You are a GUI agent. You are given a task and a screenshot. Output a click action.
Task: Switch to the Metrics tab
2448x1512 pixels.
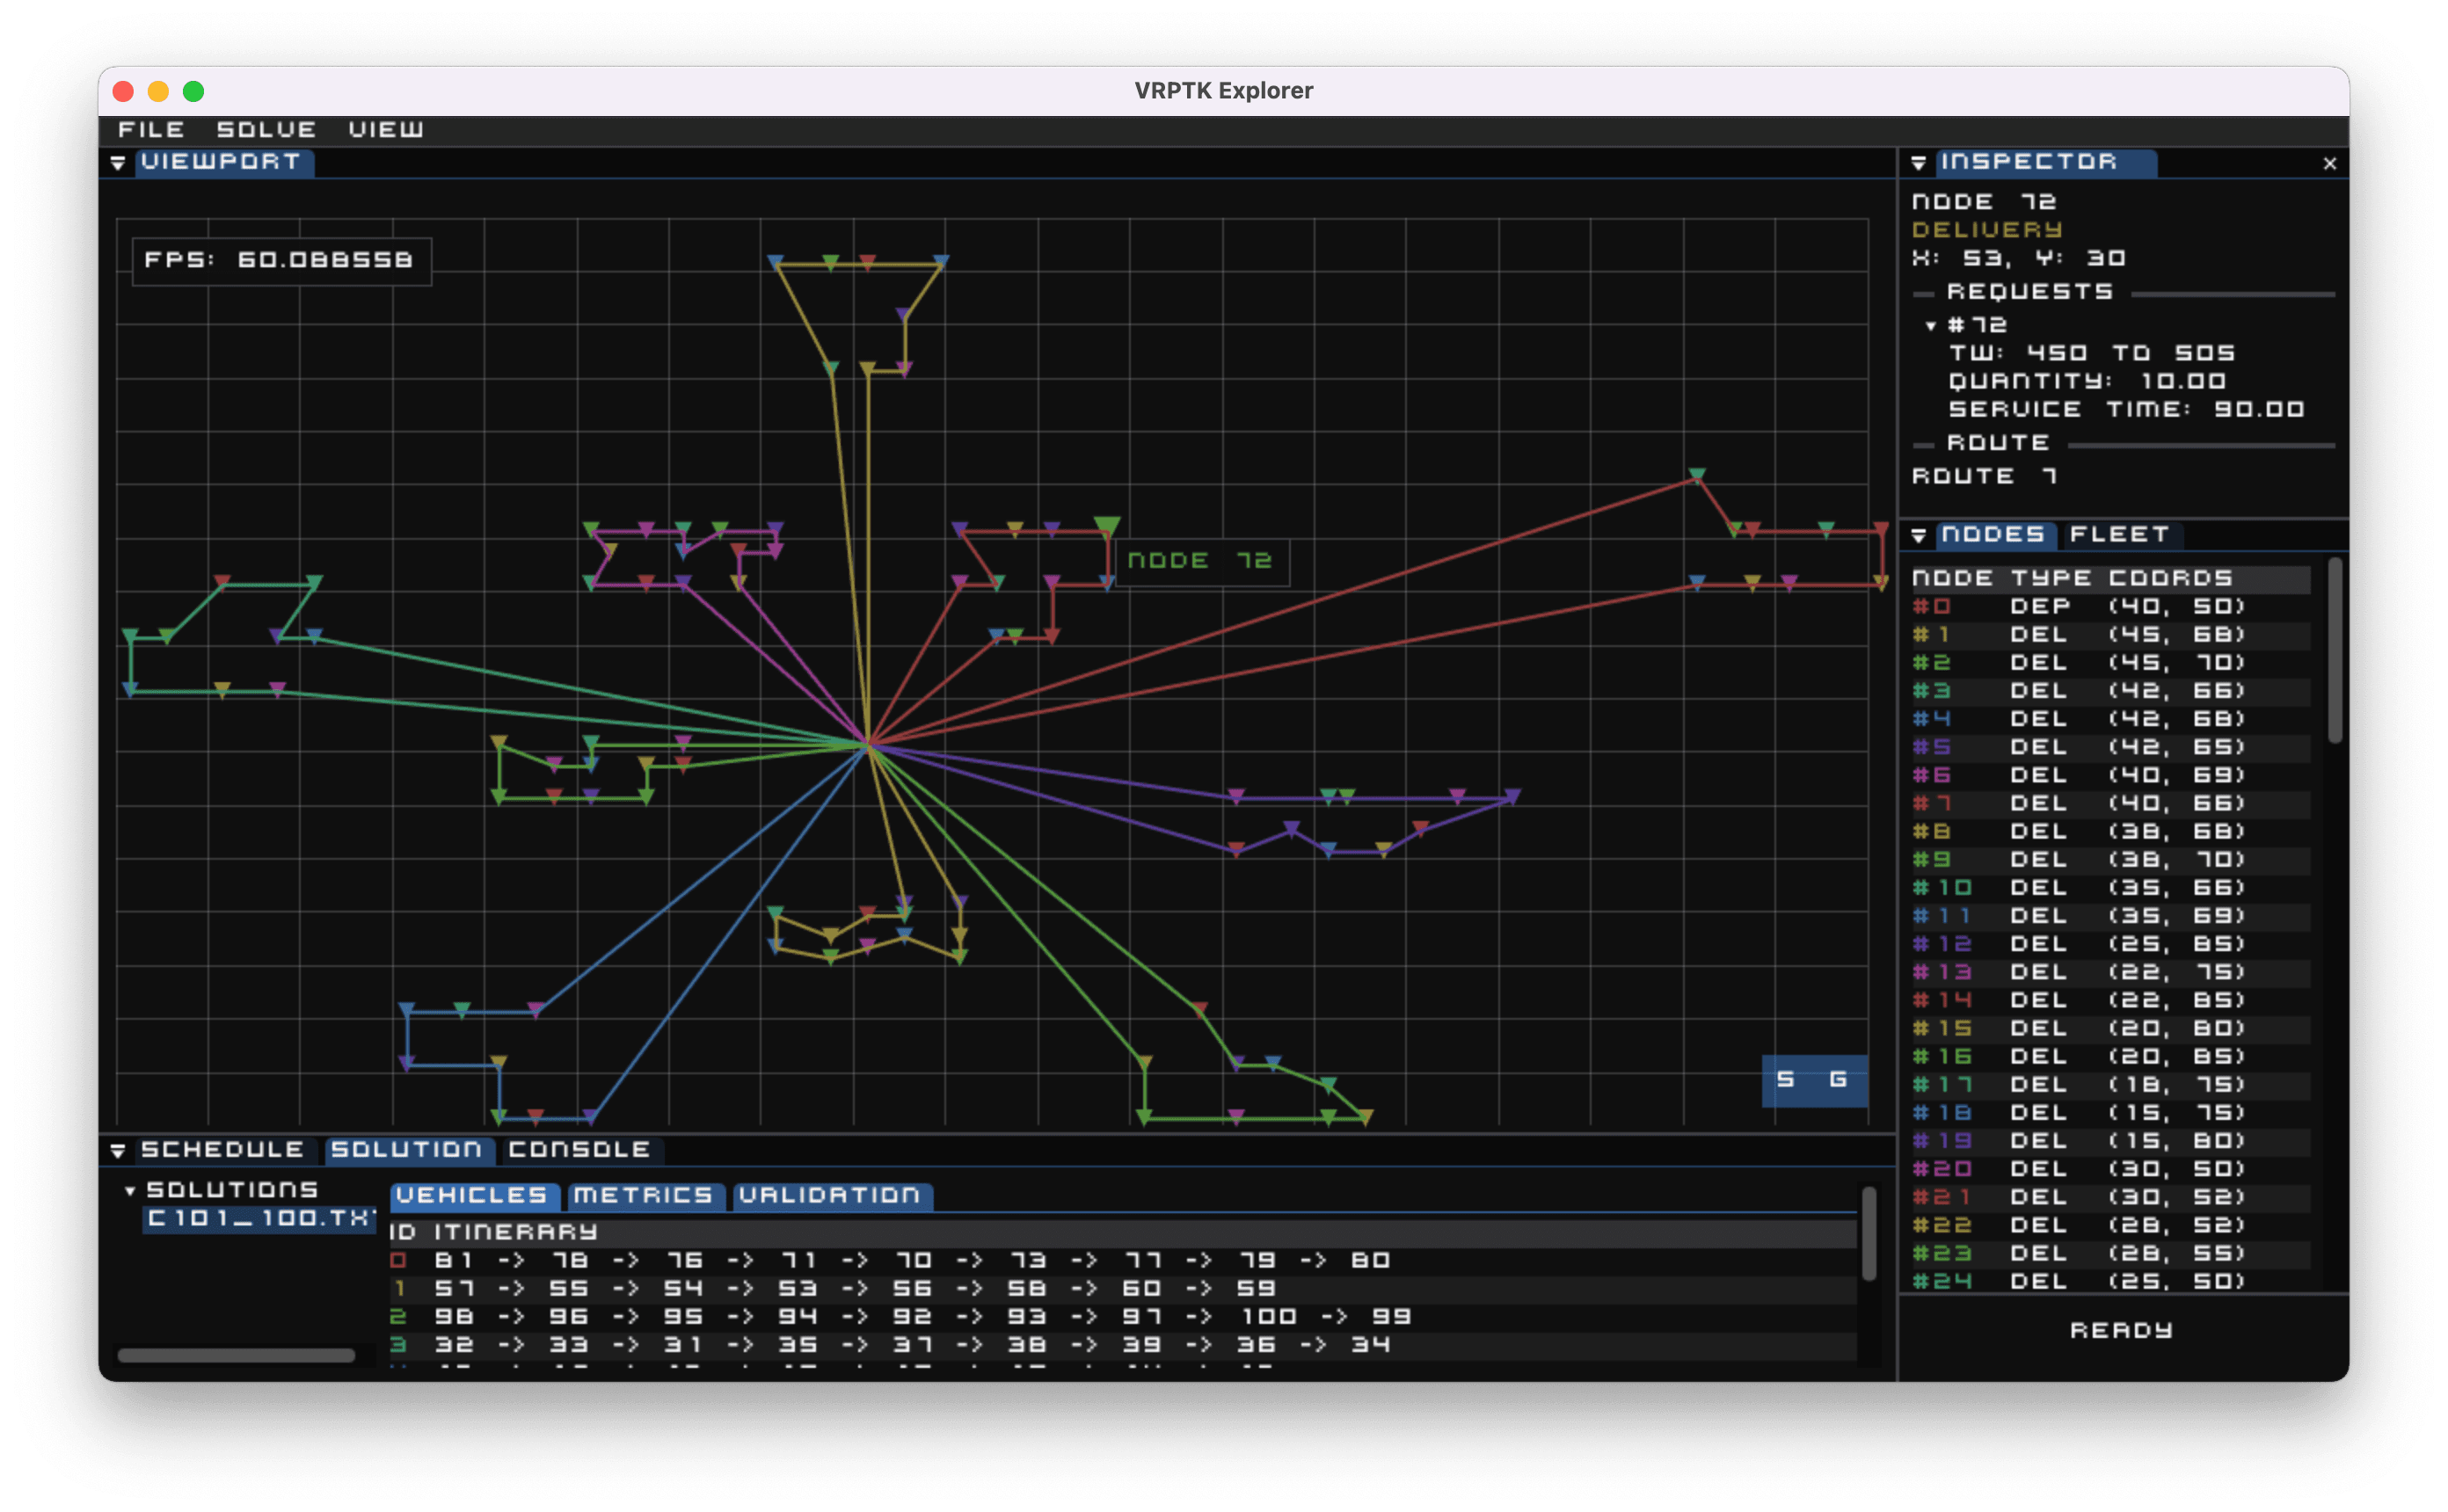643,1196
